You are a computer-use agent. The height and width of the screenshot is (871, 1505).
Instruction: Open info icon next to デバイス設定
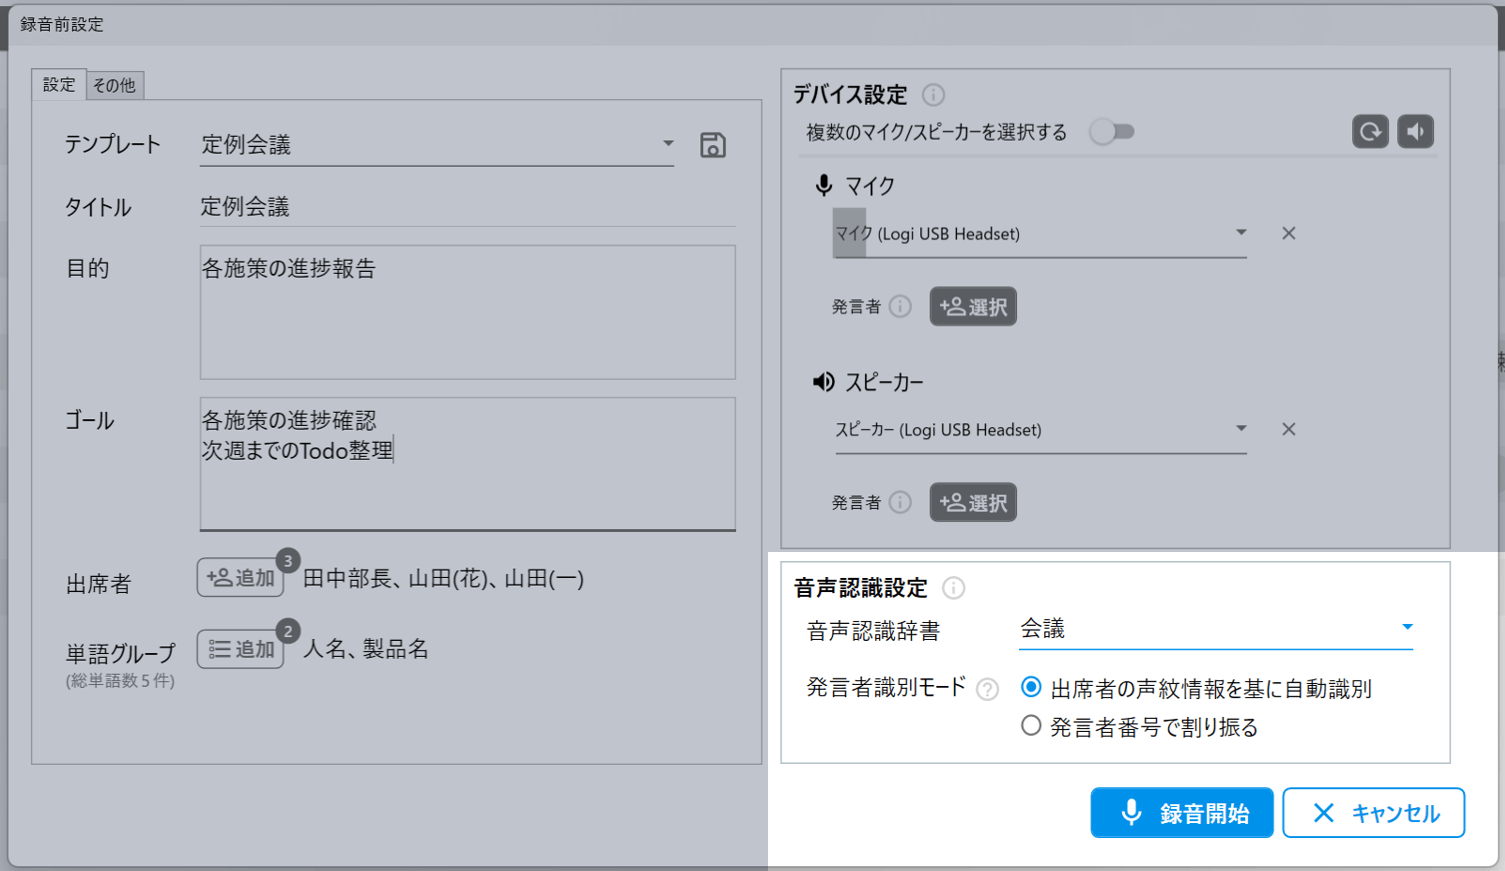933,95
